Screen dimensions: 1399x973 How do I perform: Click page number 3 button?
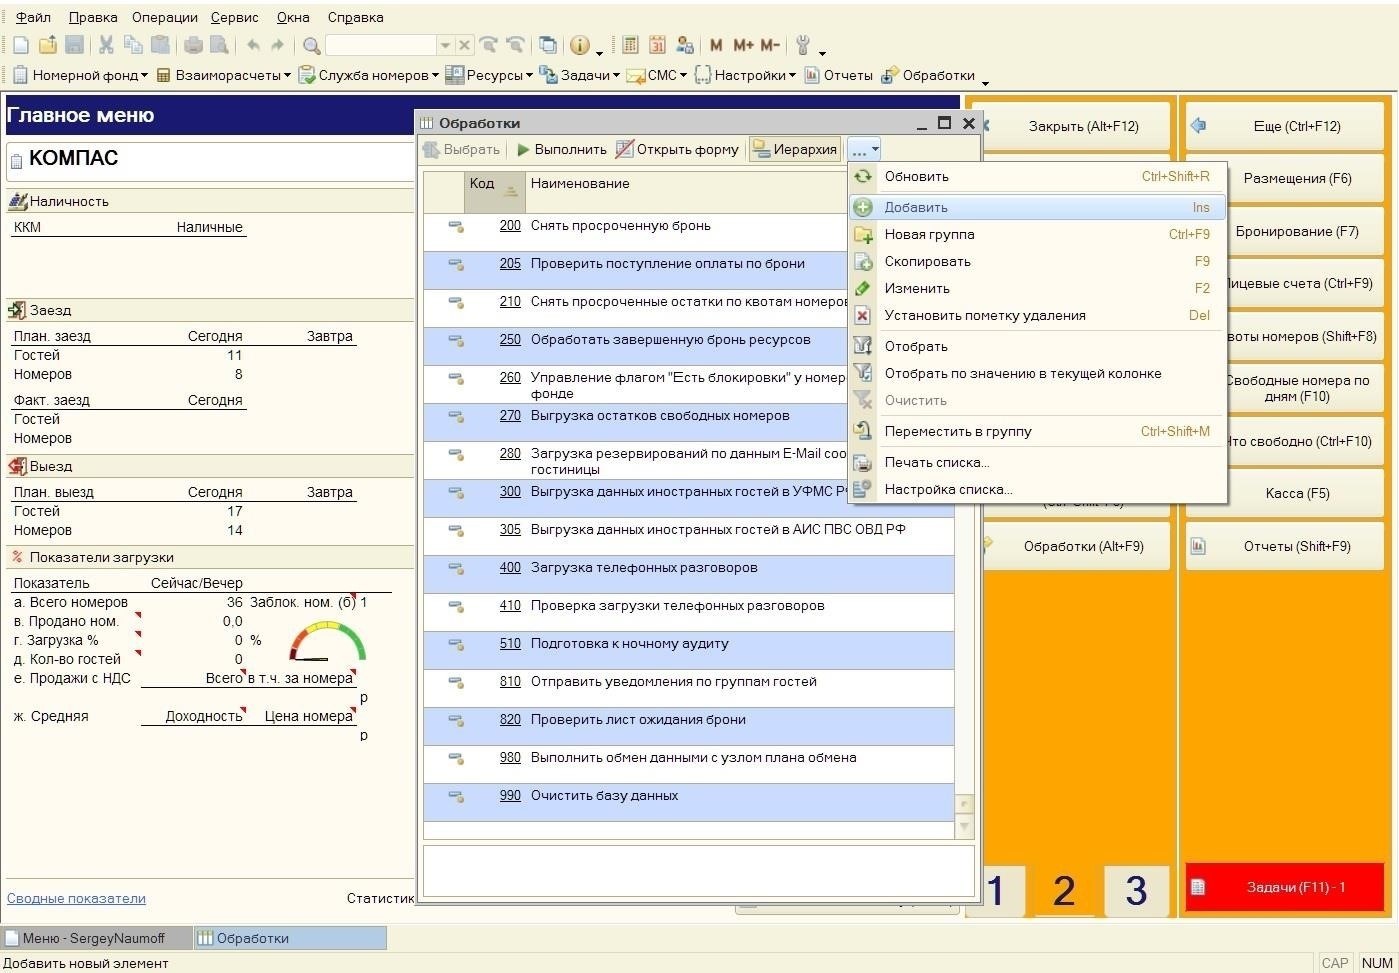click(x=1136, y=890)
